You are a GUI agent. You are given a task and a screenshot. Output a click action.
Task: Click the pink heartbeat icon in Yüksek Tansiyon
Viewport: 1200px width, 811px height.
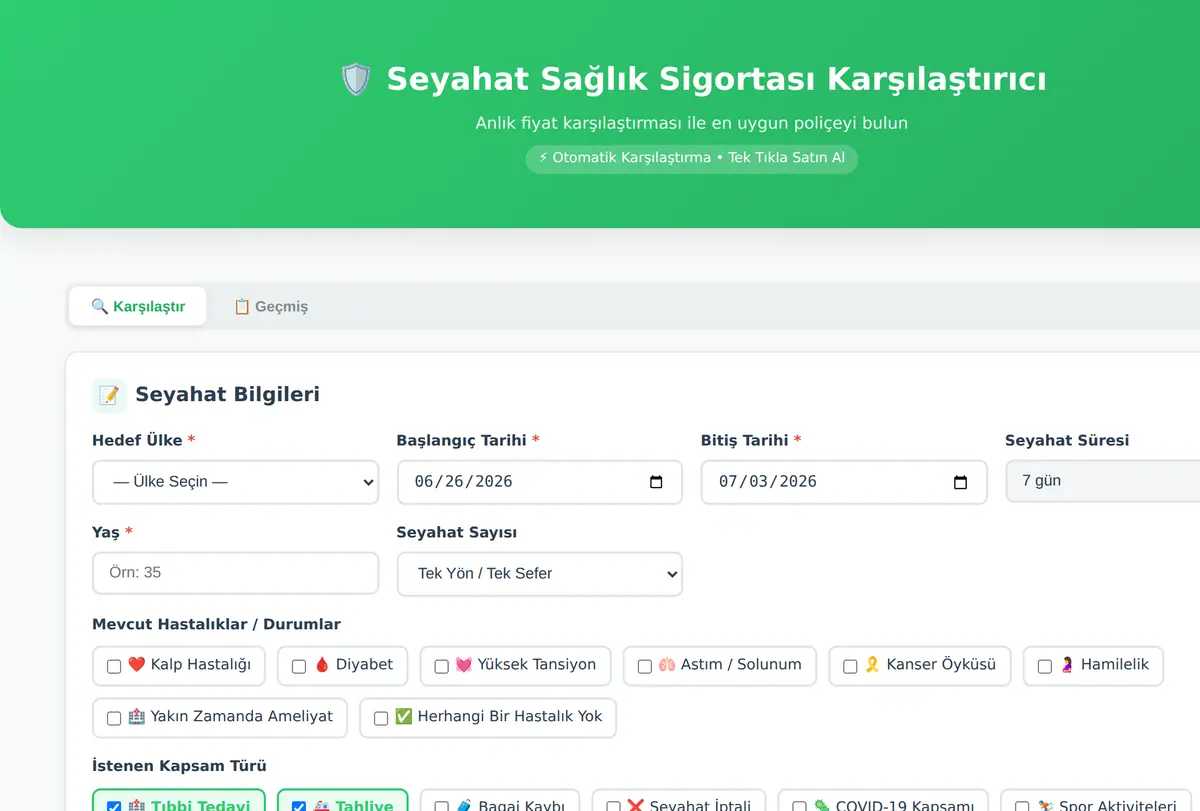pyautogui.click(x=464, y=665)
